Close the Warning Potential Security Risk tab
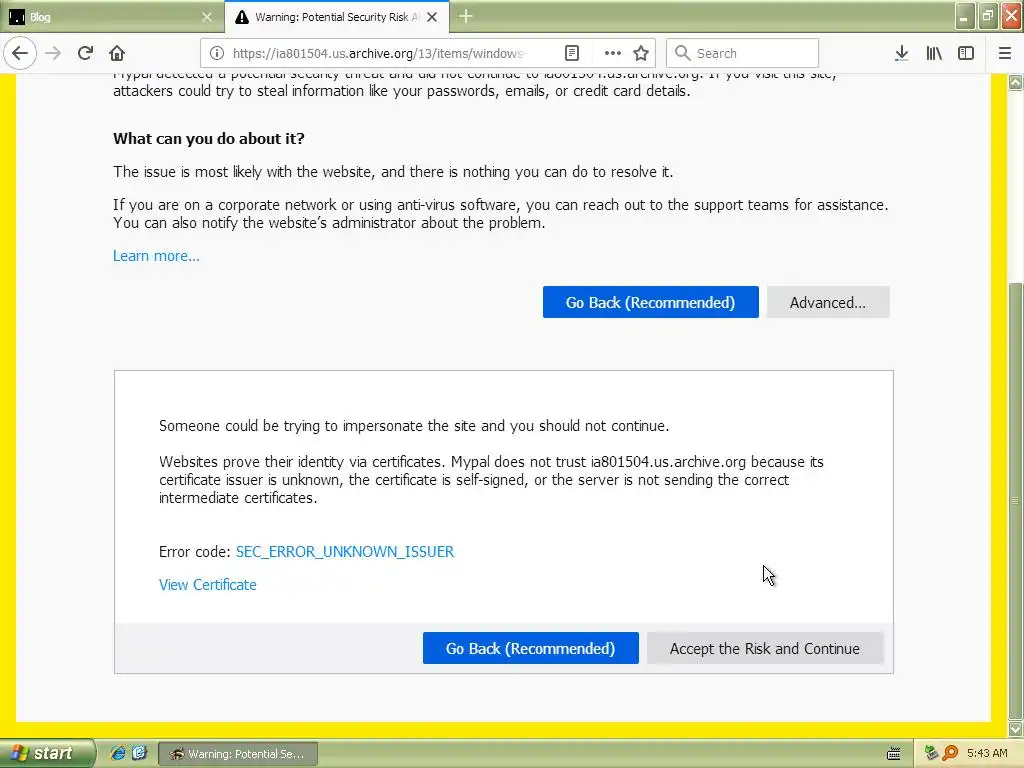1024x768 pixels. 432,17
